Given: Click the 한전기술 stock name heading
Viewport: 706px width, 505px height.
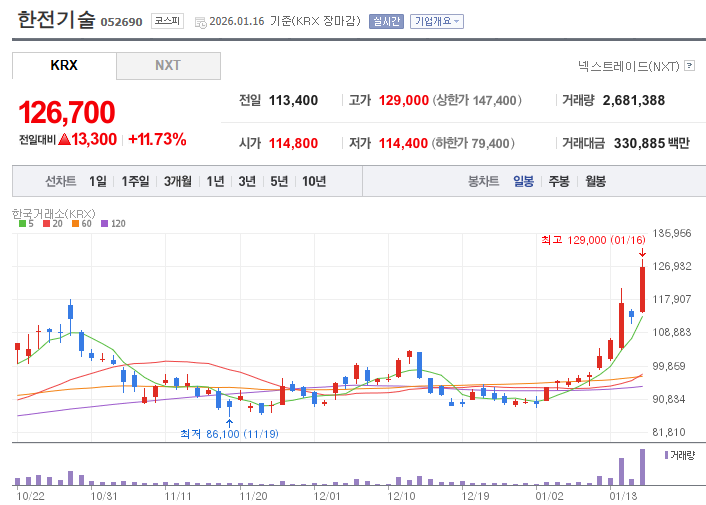Looking at the screenshot, I should (x=56, y=20).
